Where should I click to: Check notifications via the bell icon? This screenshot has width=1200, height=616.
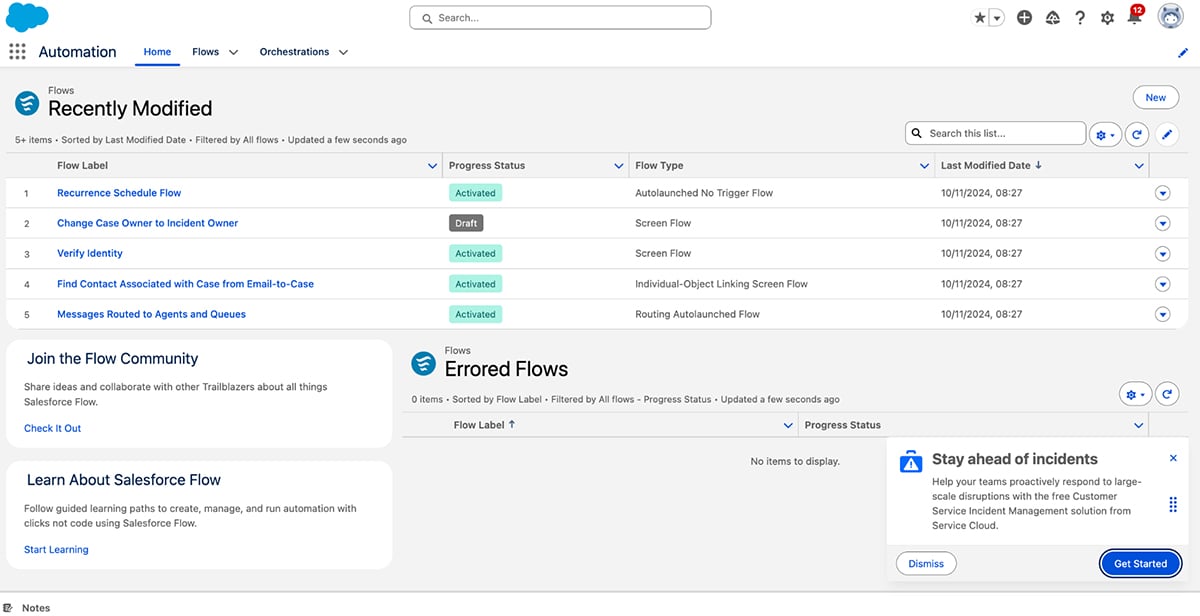point(1135,17)
